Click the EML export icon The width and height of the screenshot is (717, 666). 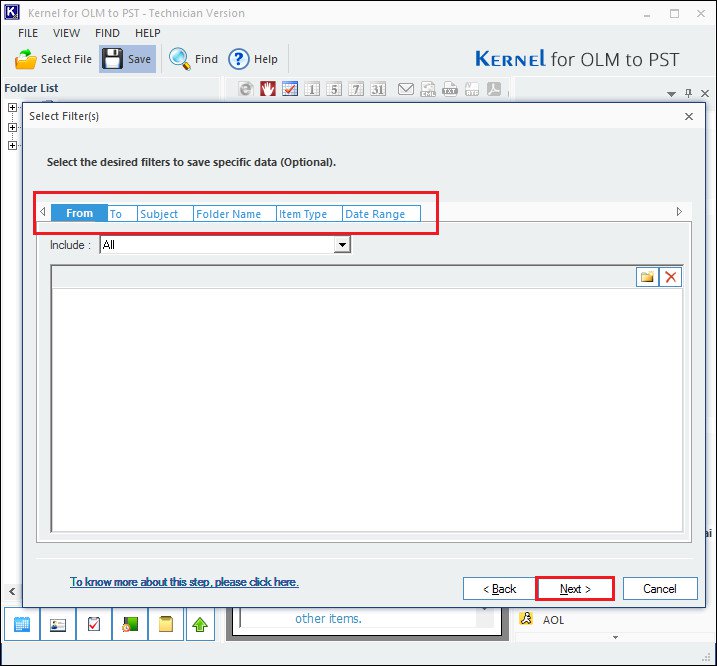(x=428, y=89)
